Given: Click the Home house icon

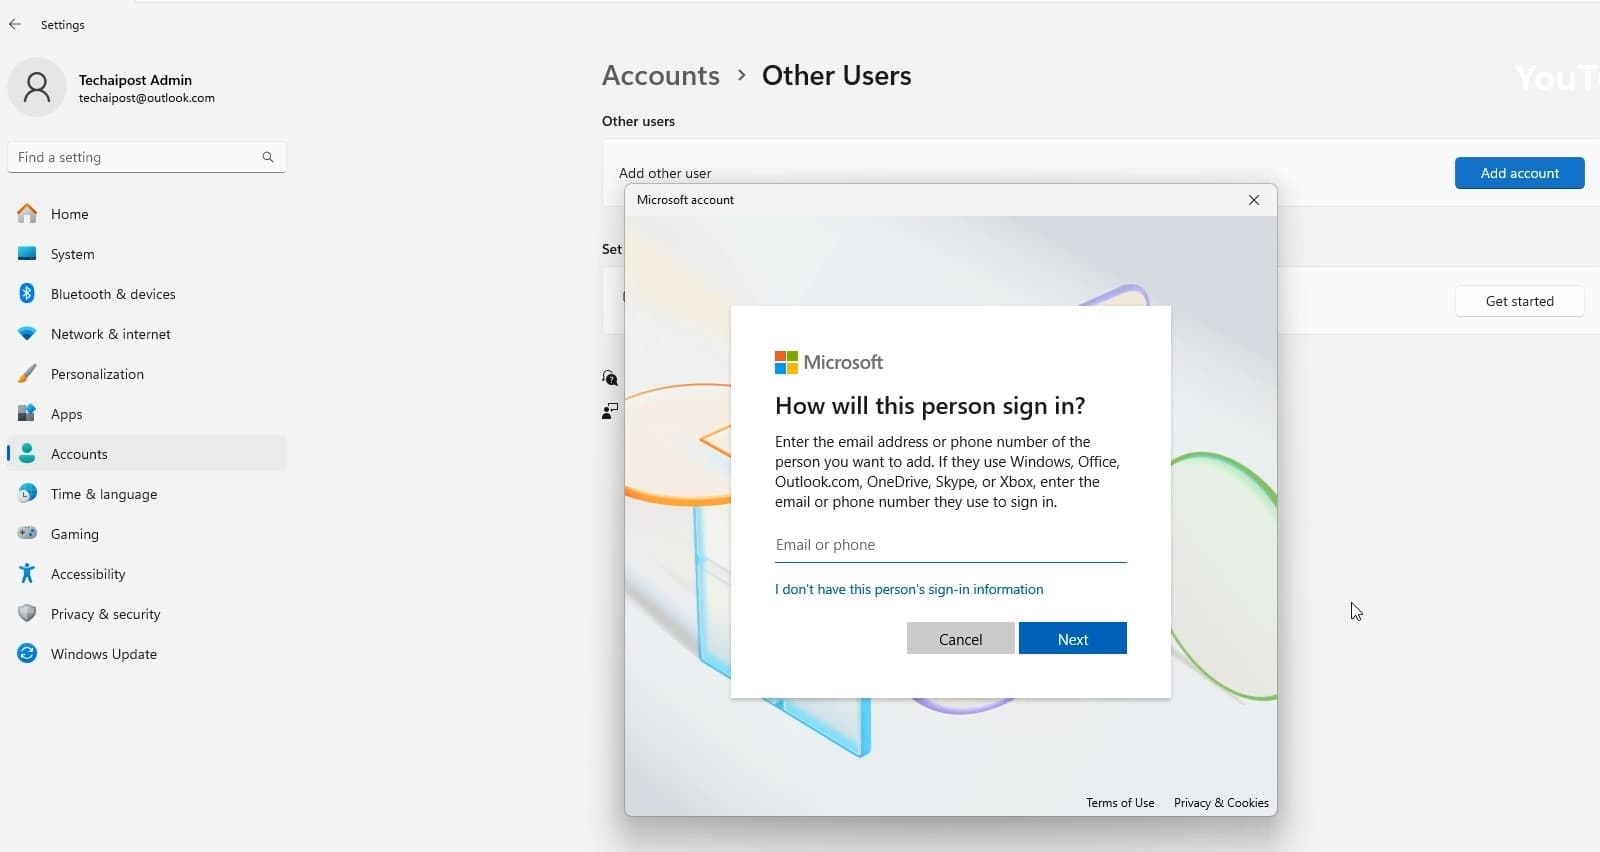Looking at the screenshot, I should (27, 213).
